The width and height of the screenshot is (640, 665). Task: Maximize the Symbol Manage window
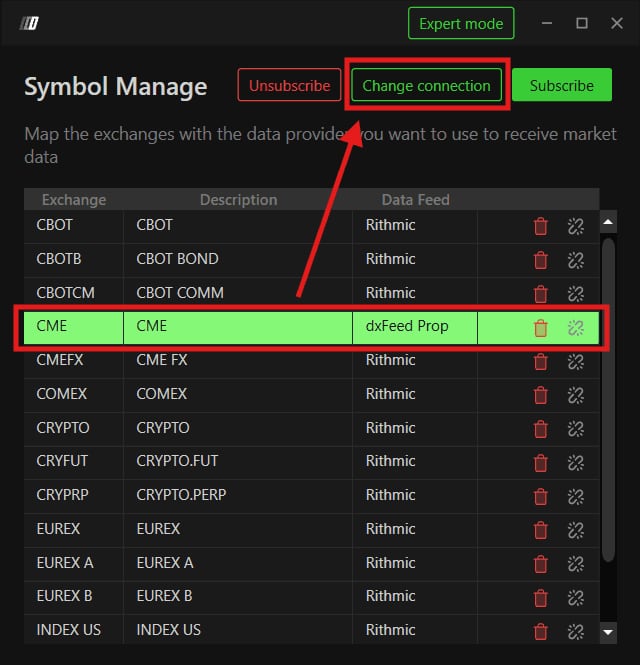coord(582,23)
